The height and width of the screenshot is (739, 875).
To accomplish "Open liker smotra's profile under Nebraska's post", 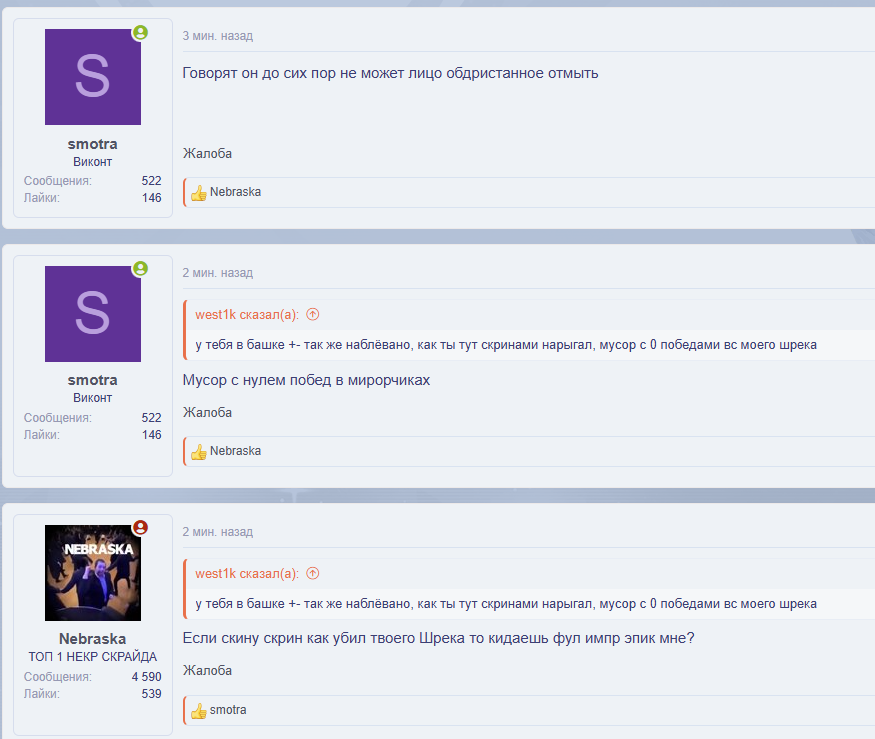I will pos(228,710).
